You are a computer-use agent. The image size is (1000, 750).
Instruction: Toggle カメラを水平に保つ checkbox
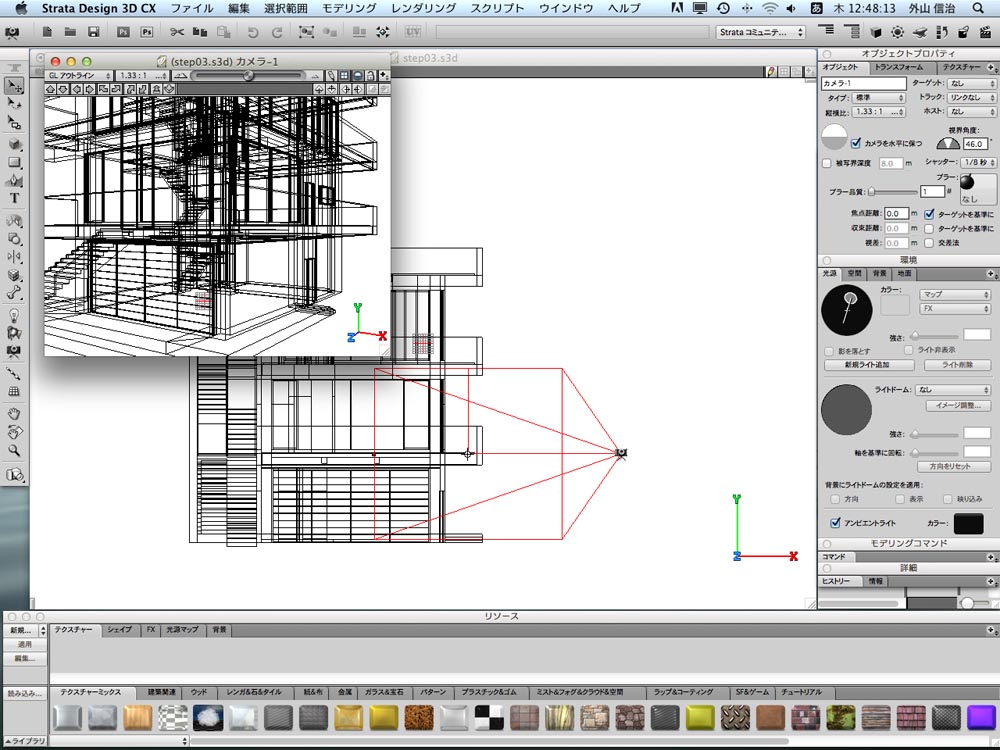[x=856, y=143]
